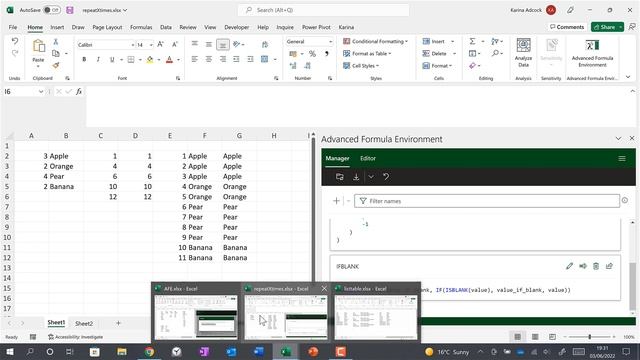Toggle AutoSave switch
640x360 pixels.
[52, 10]
